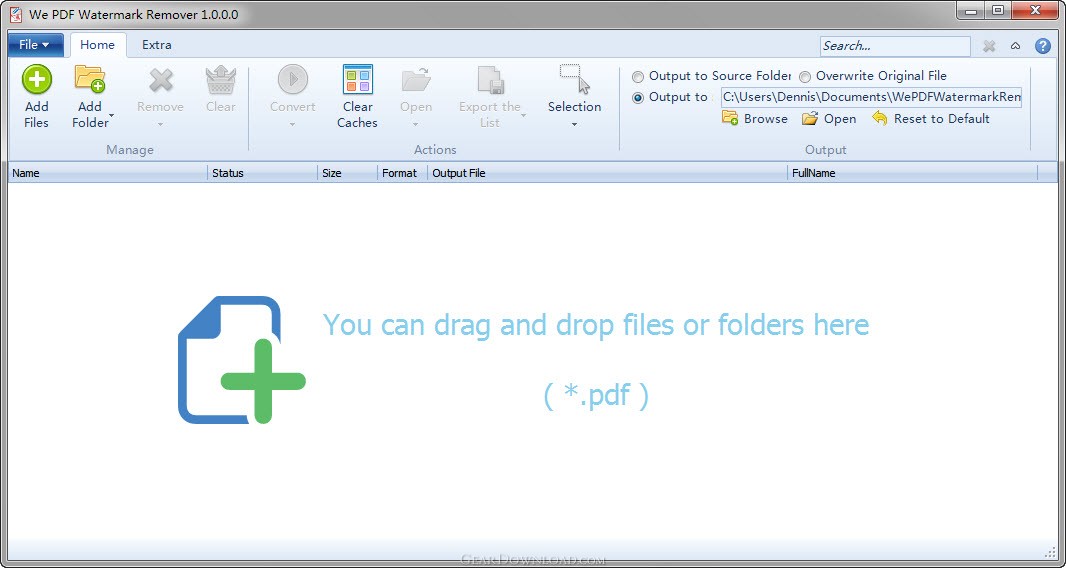
Task: Collapse ribbon with the up caret icon
Action: pyautogui.click(x=1016, y=46)
